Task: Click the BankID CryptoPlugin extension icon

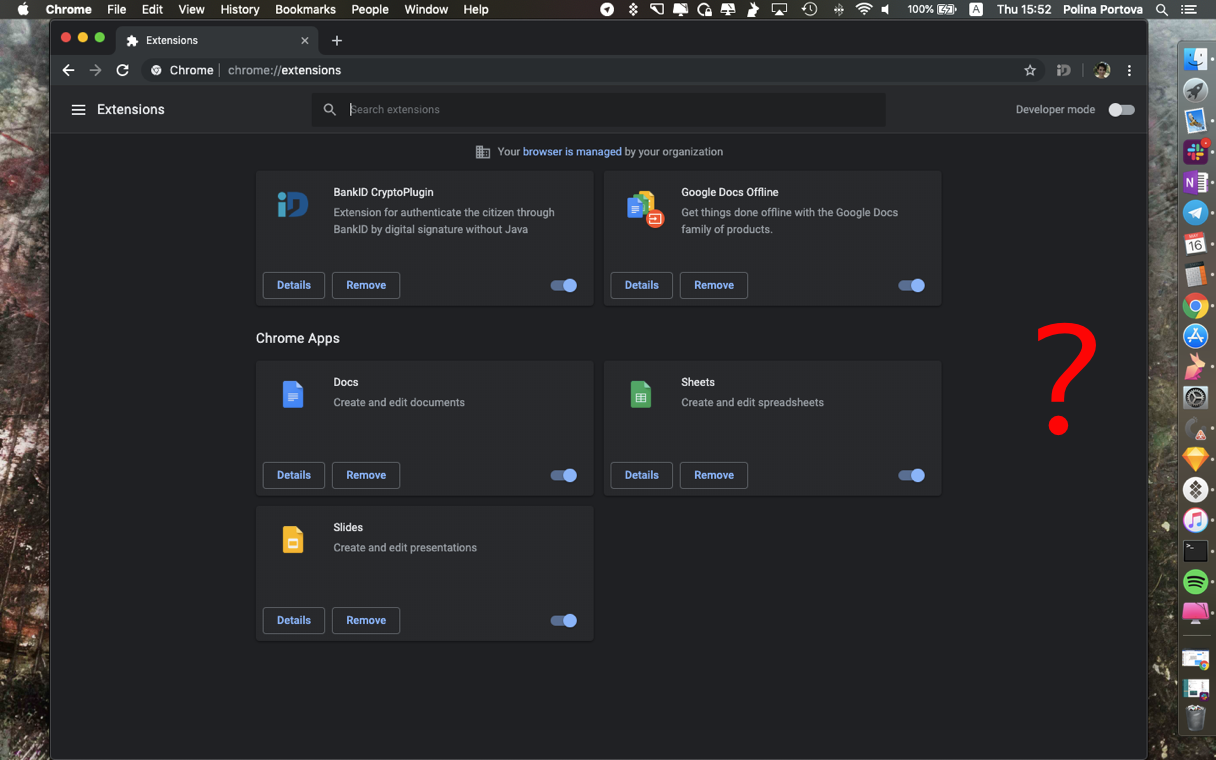Action: [x=293, y=205]
